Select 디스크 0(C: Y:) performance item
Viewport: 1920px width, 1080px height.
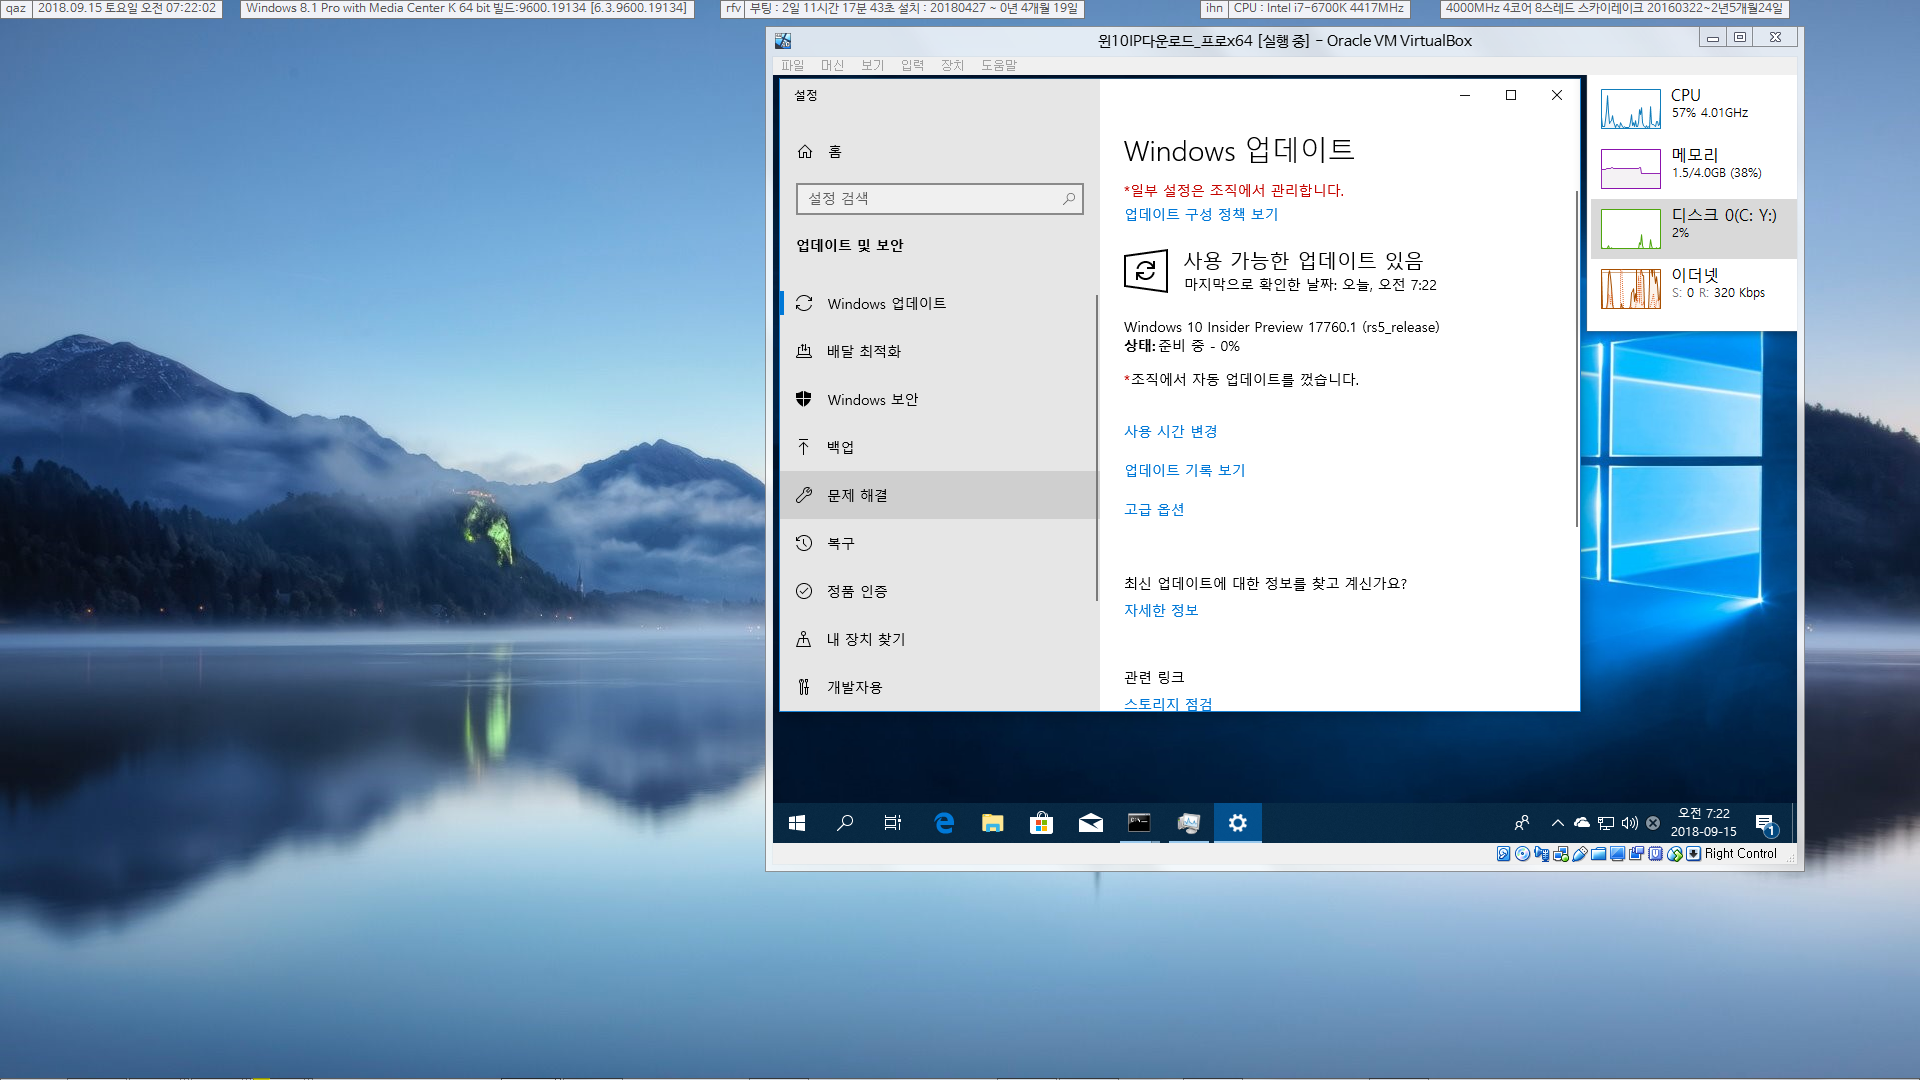pos(1693,228)
